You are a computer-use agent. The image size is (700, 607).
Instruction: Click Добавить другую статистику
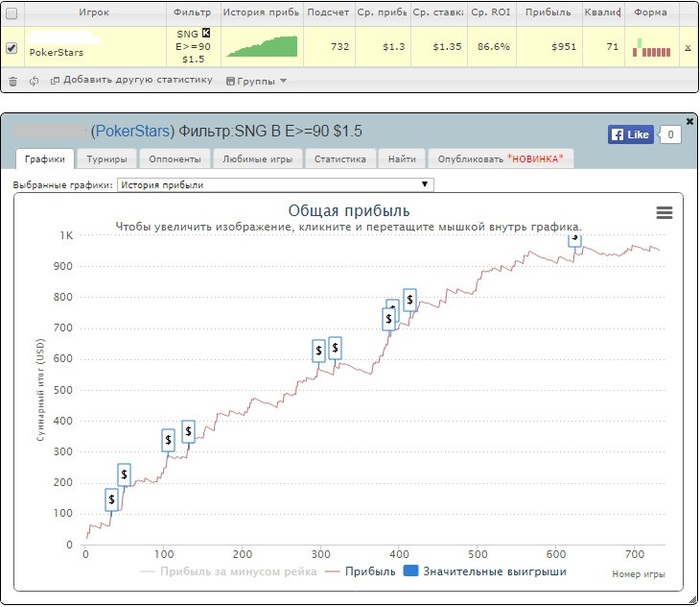click(132, 80)
